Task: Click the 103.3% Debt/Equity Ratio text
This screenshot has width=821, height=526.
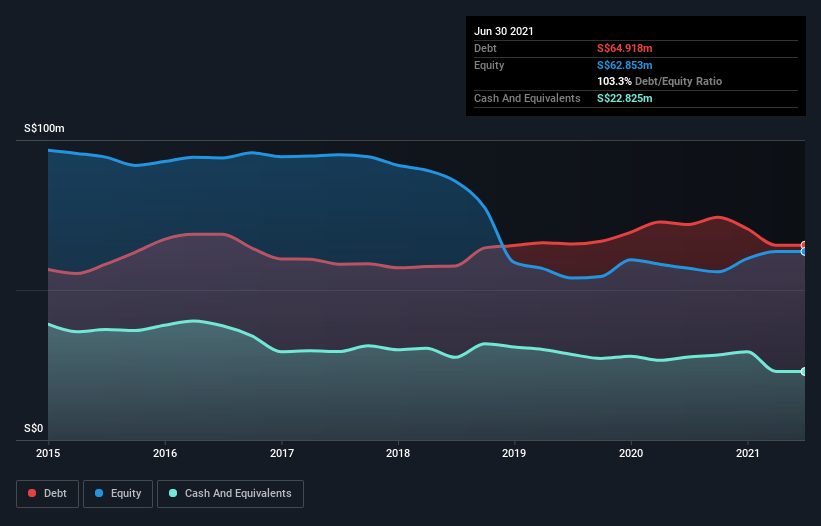Action: click(x=660, y=81)
